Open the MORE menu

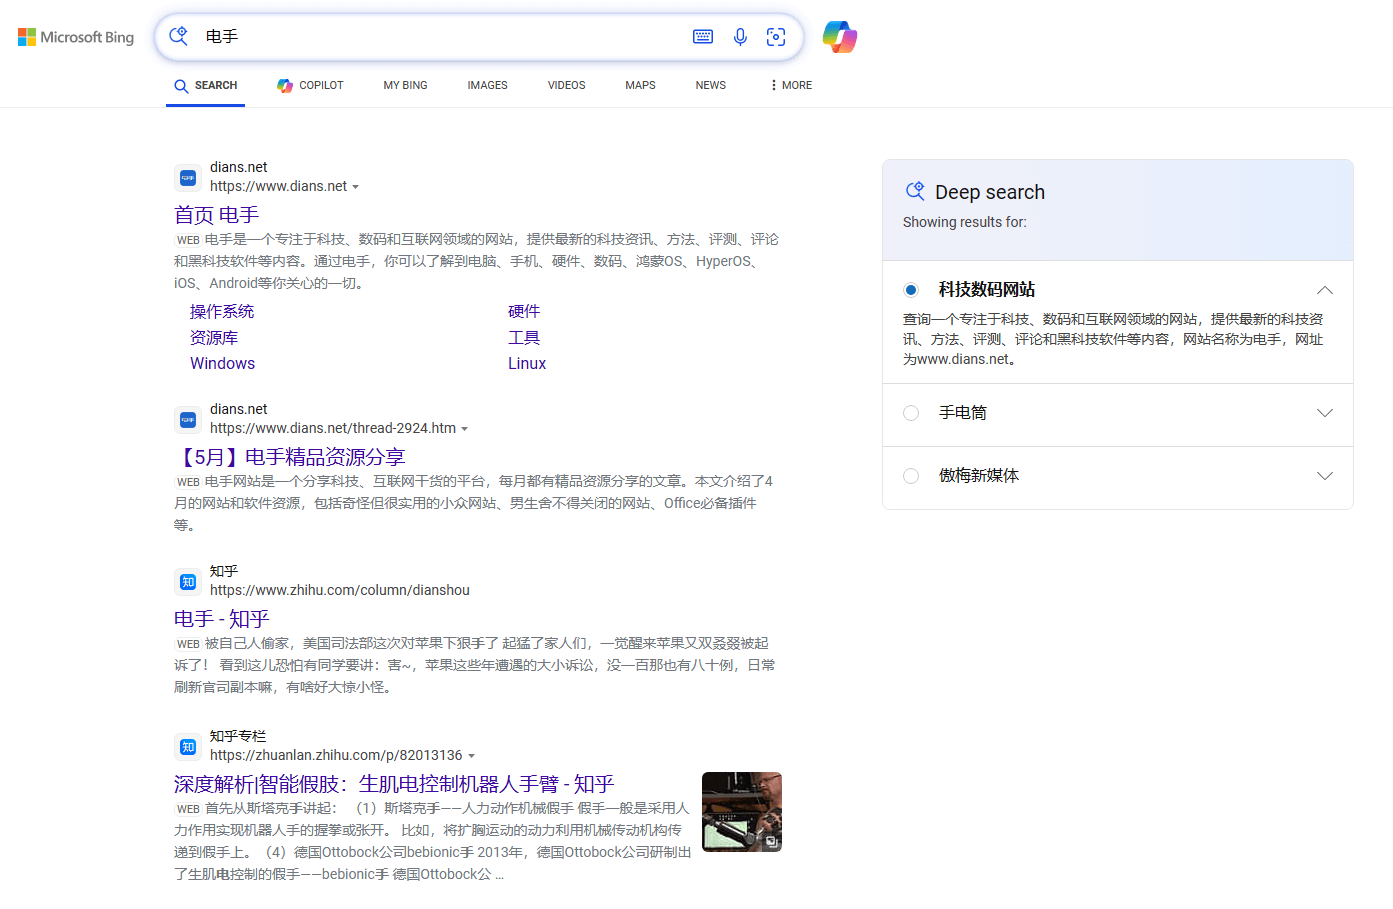coord(790,85)
